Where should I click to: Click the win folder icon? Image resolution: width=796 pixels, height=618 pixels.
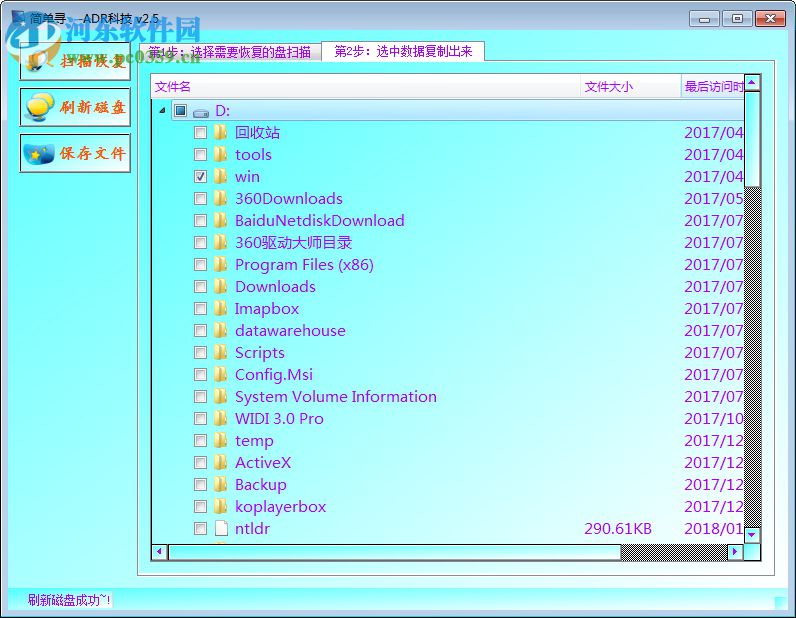coord(220,177)
